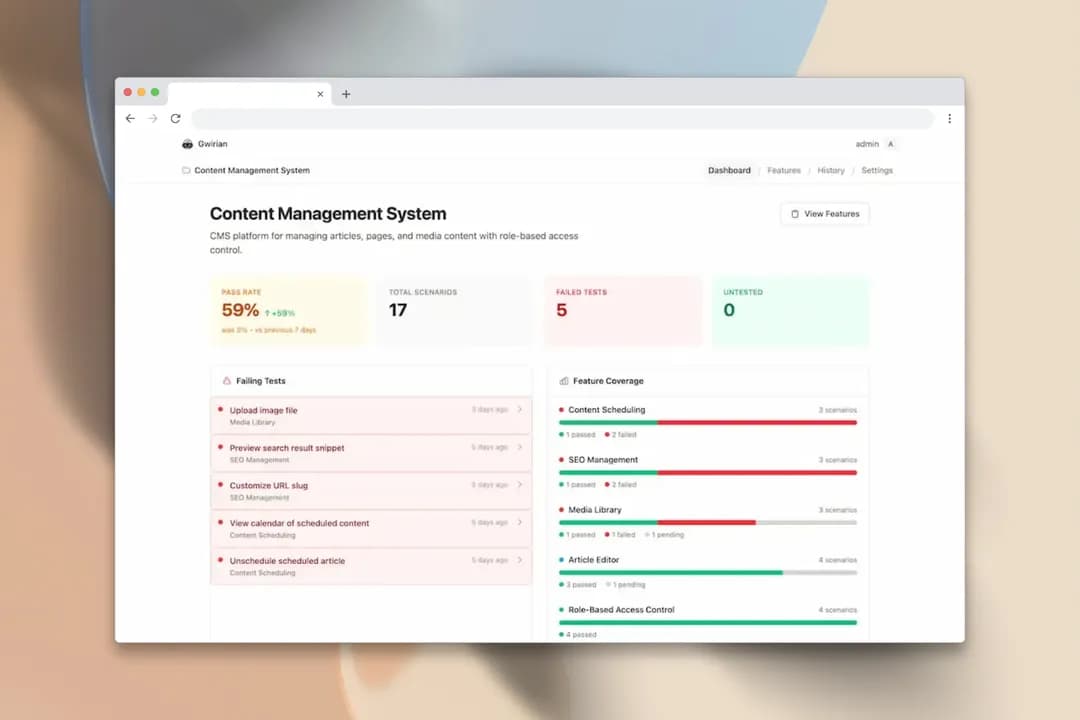
Task: Expand chevron on Upload image file row
Action: click(520, 409)
